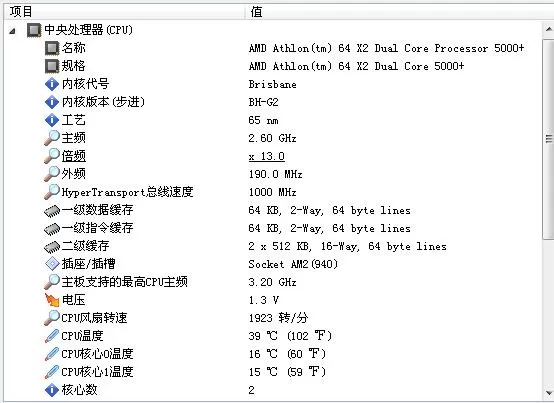Click the info icon beside 内核版本(步进)
Image resolution: width=554 pixels, height=403 pixels.
(52, 102)
